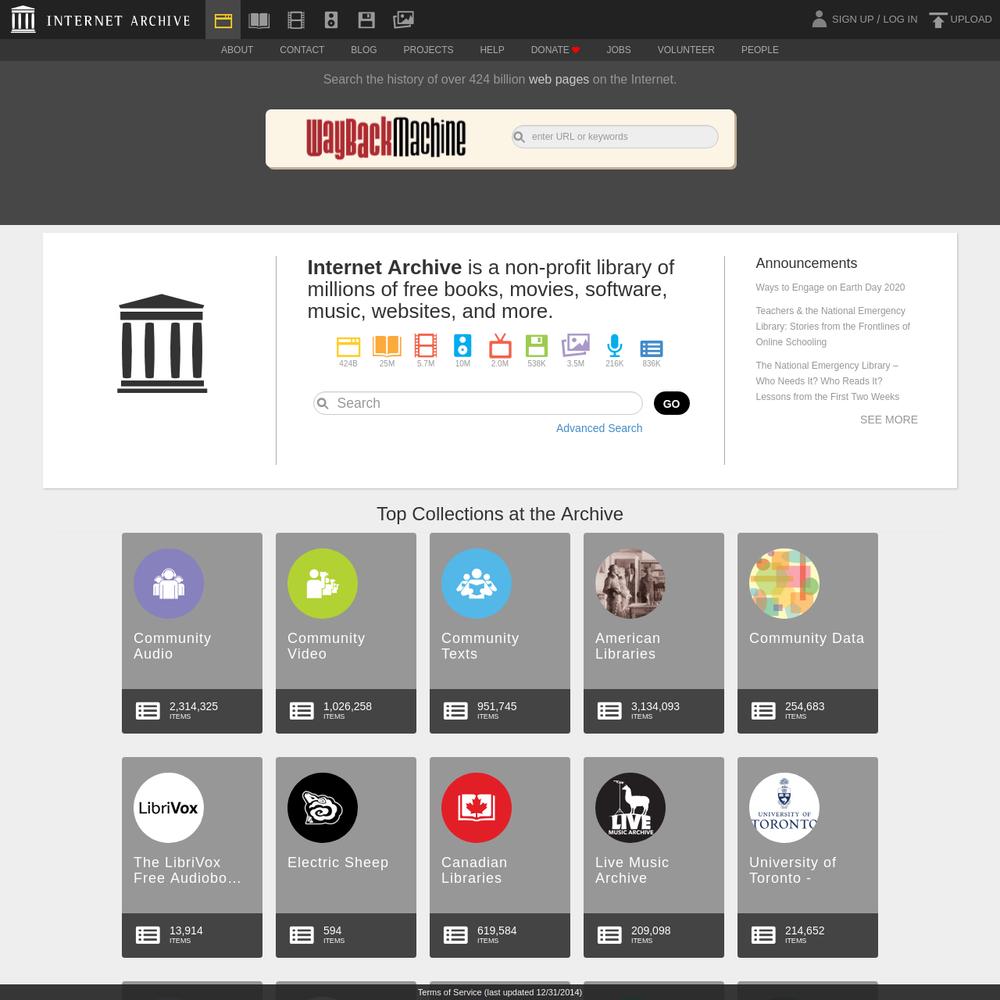Click the 'web pages' link in the tagline
Viewport: 1000px width, 1000px height.
559,80
